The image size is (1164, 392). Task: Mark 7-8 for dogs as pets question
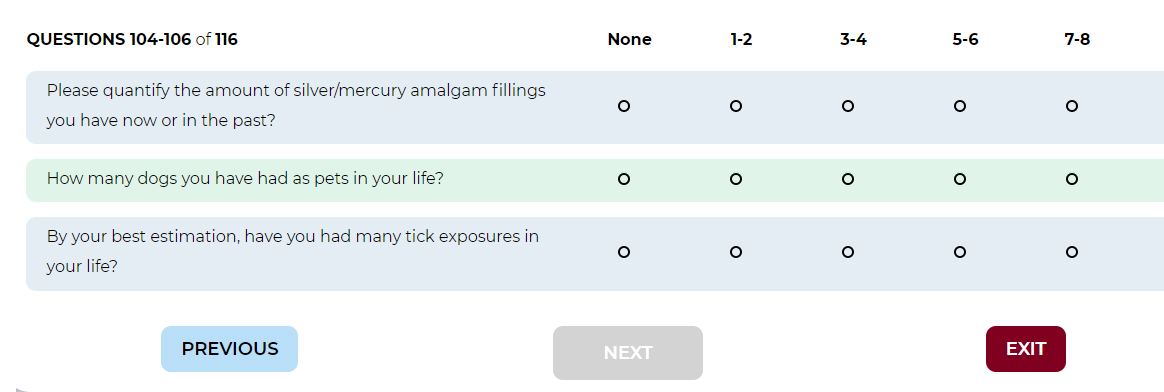(x=1072, y=179)
